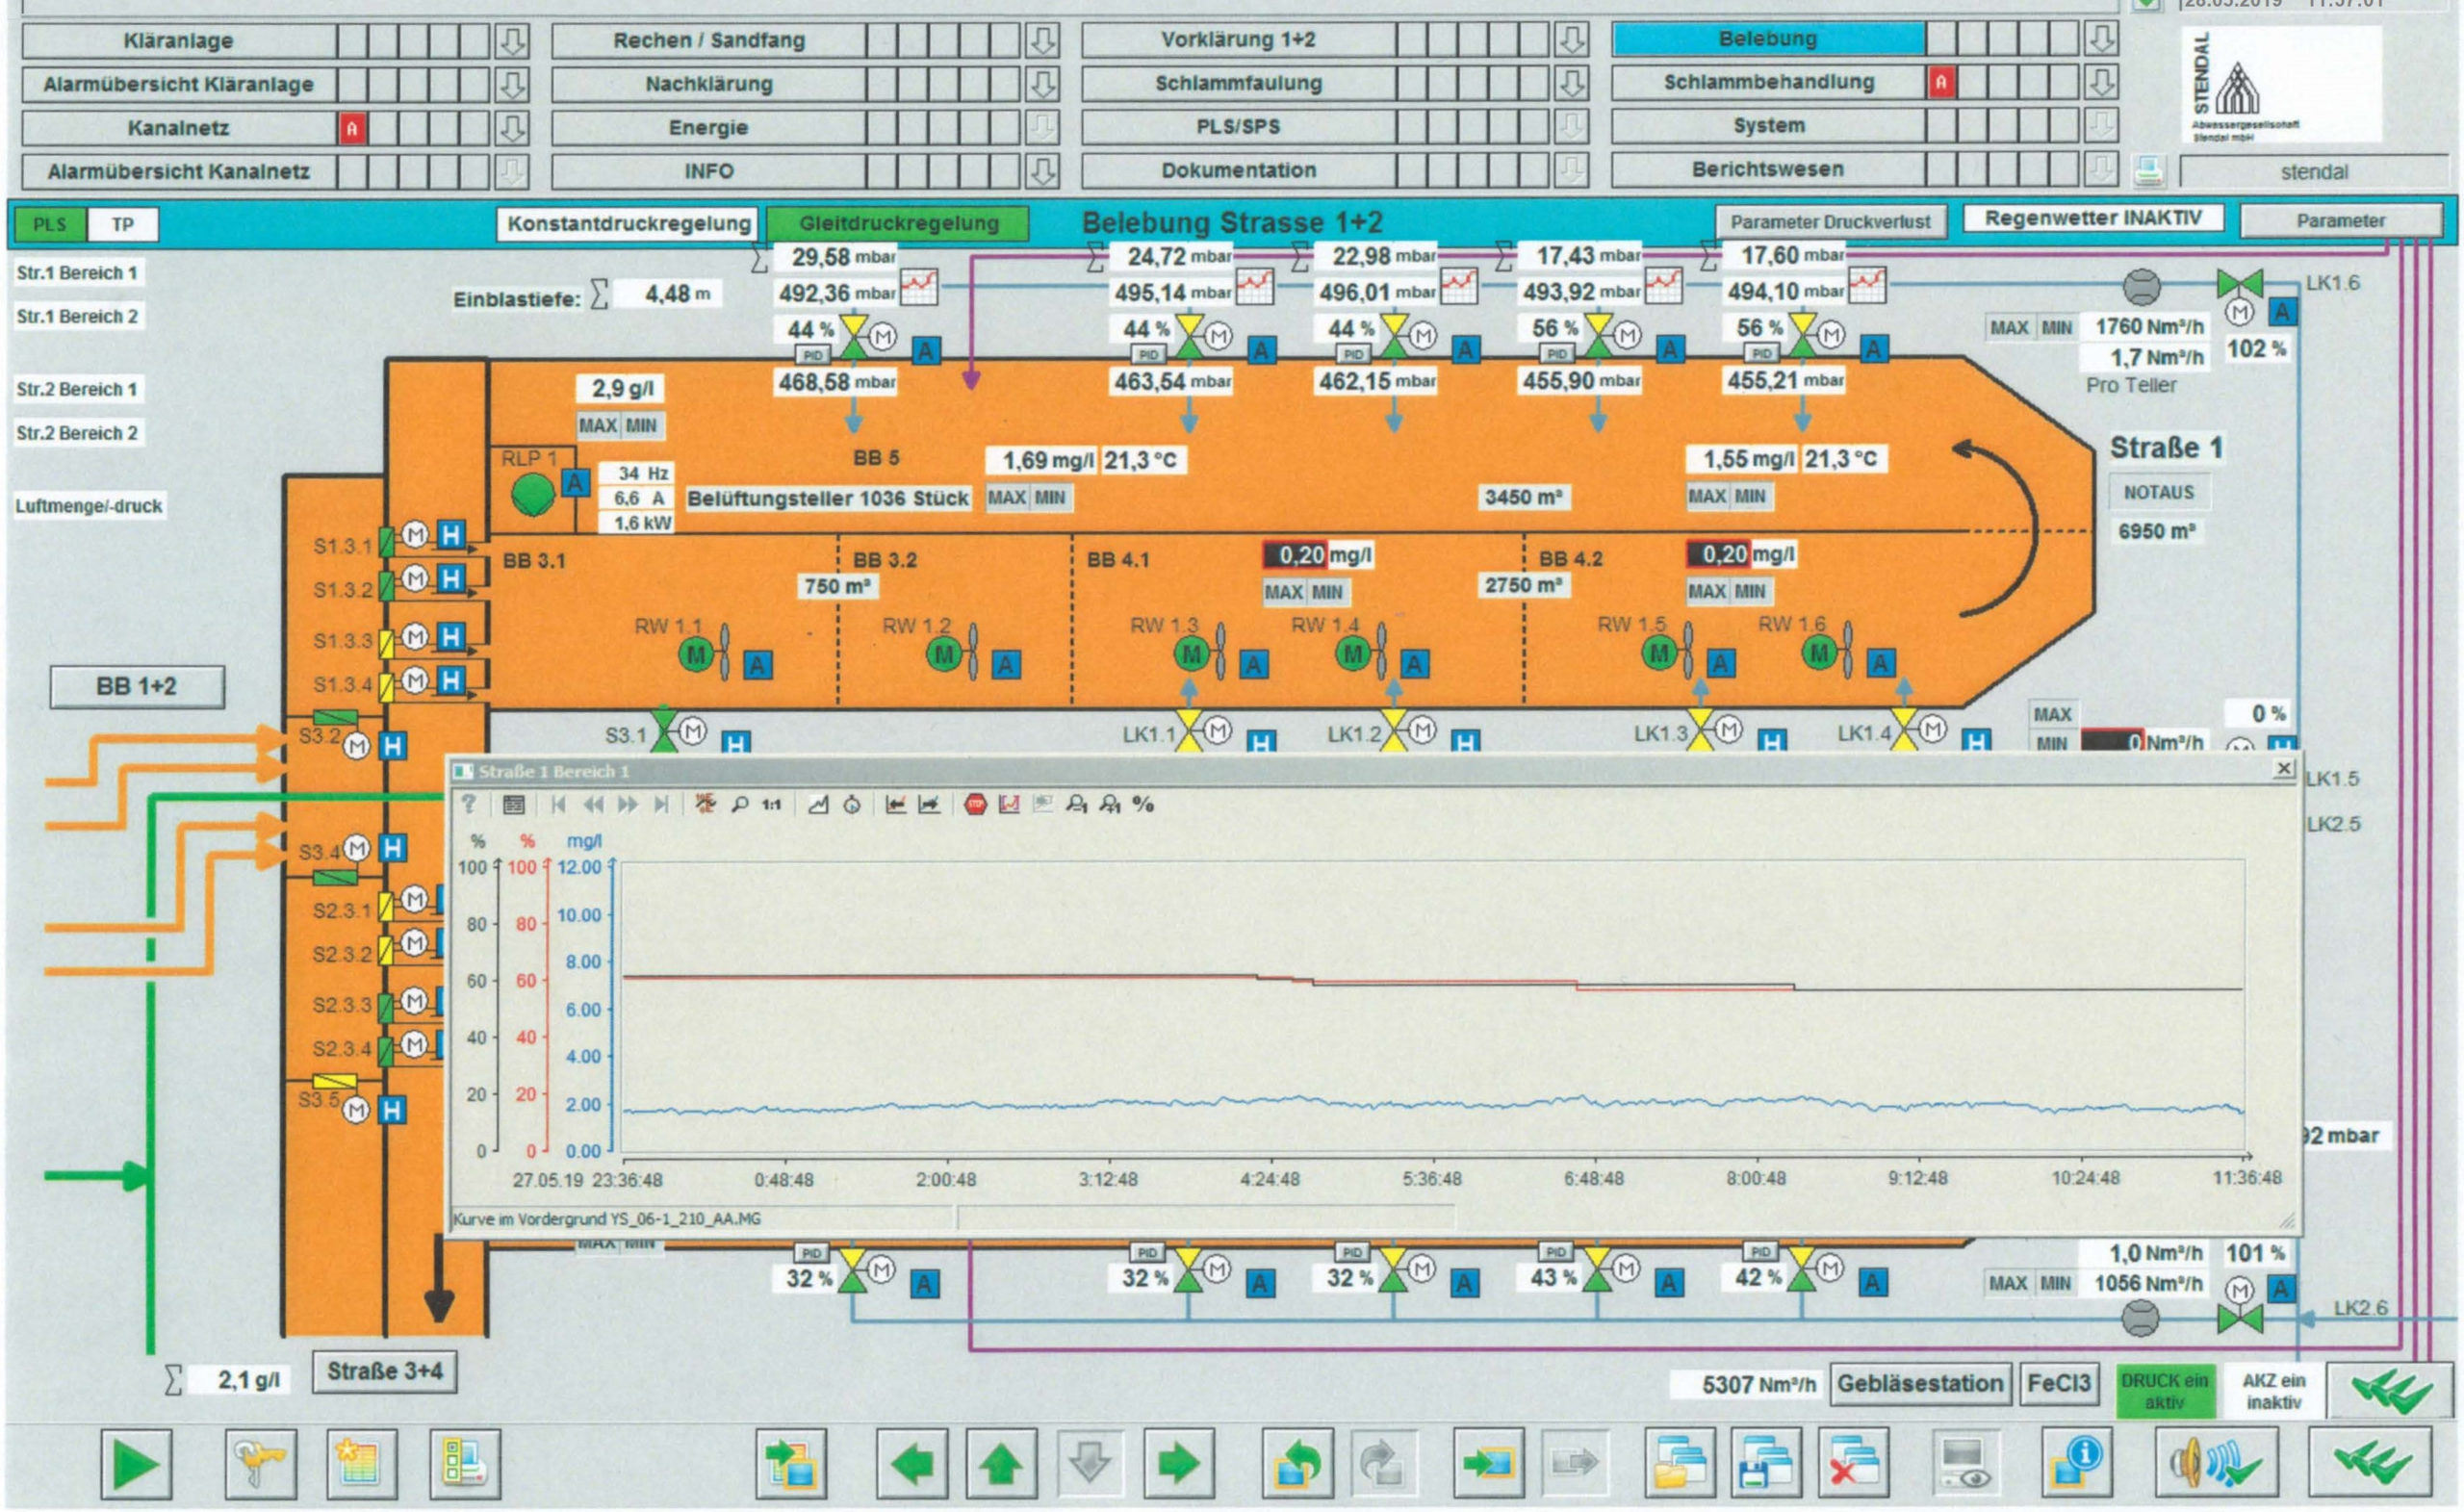Toggle Konstantdruckregelung control mode

coord(628,223)
